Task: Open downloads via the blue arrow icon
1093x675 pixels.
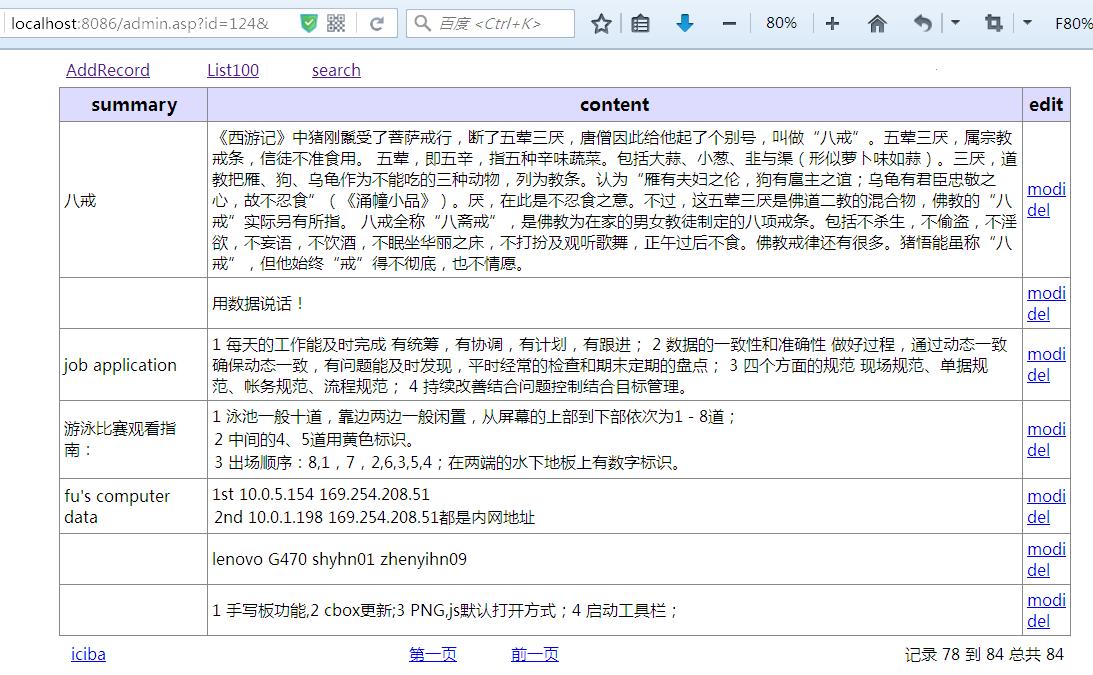Action: coord(685,23)
